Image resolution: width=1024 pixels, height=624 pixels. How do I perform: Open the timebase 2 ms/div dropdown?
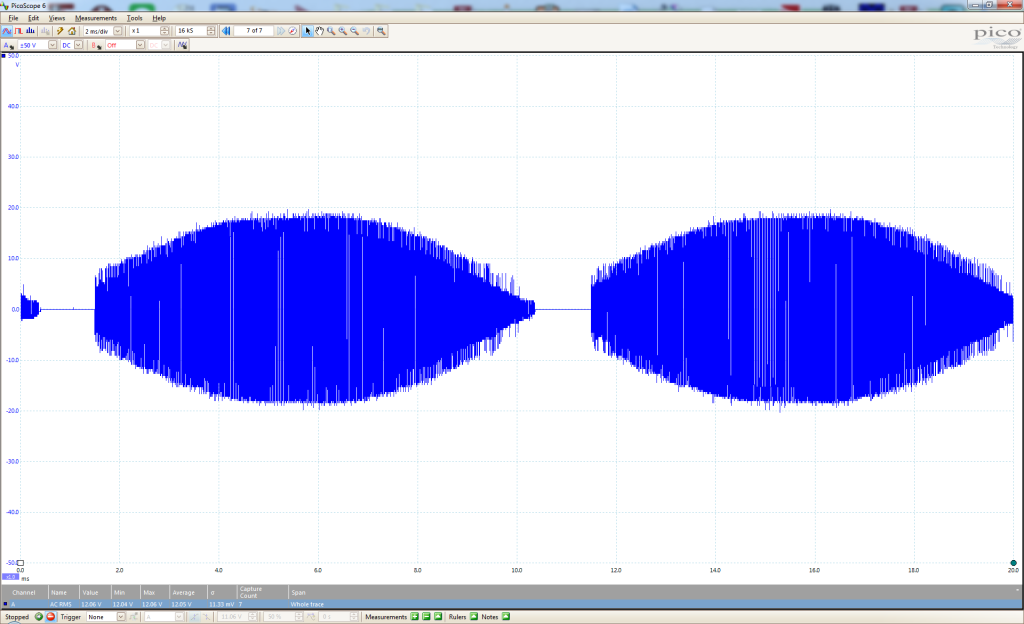pos(118,31)
